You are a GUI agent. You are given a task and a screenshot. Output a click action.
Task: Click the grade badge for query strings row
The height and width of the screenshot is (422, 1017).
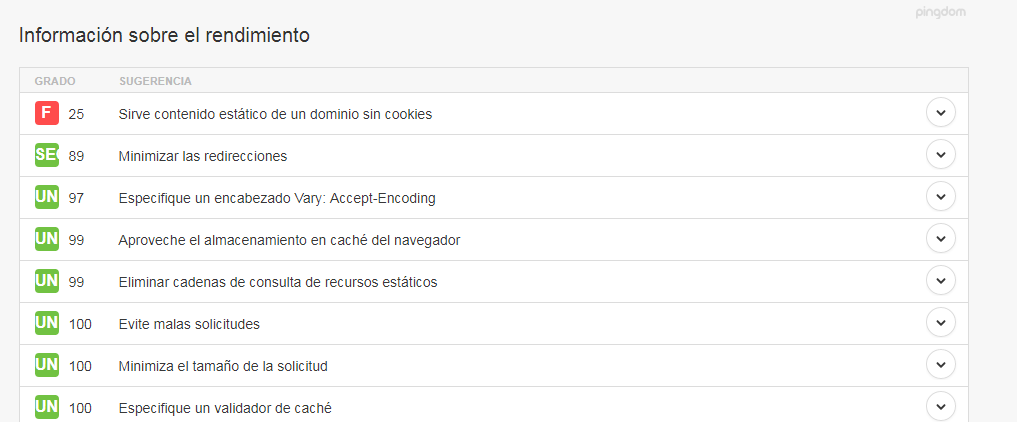(x=47, y=282)
